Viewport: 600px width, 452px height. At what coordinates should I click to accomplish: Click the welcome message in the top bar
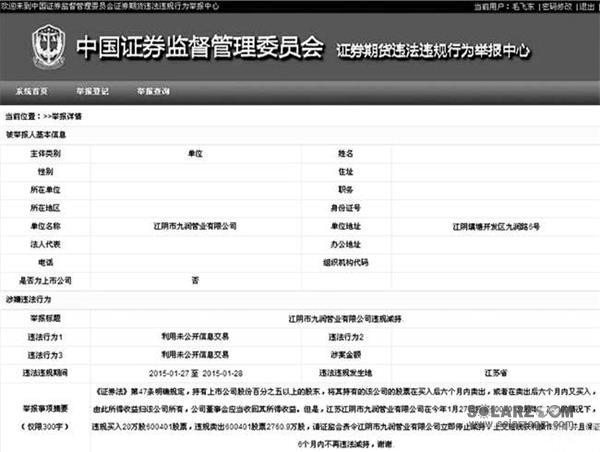(x=110, y=6)
